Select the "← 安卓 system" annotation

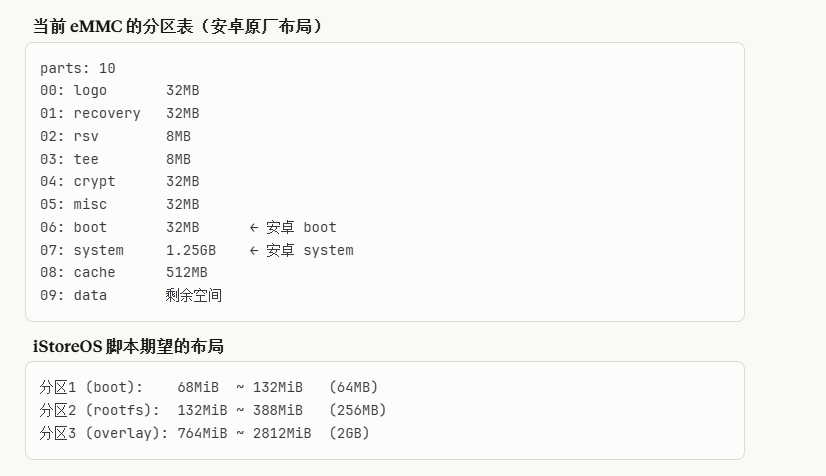(301, 250)
